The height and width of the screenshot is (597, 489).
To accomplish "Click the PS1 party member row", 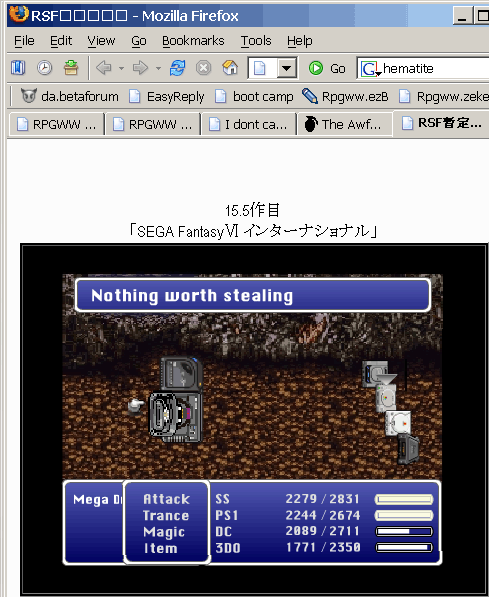I will tap(324, 516).
